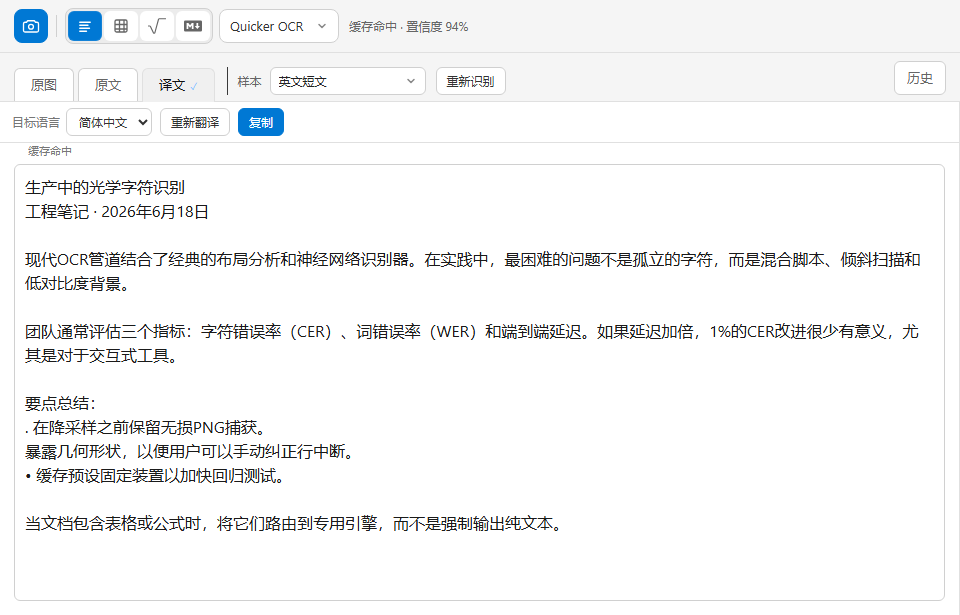Click the line starting with 暴露几何形状
The width and height of the screenshot is (960, 615).
pyautogui.click(x=190, y=452)
